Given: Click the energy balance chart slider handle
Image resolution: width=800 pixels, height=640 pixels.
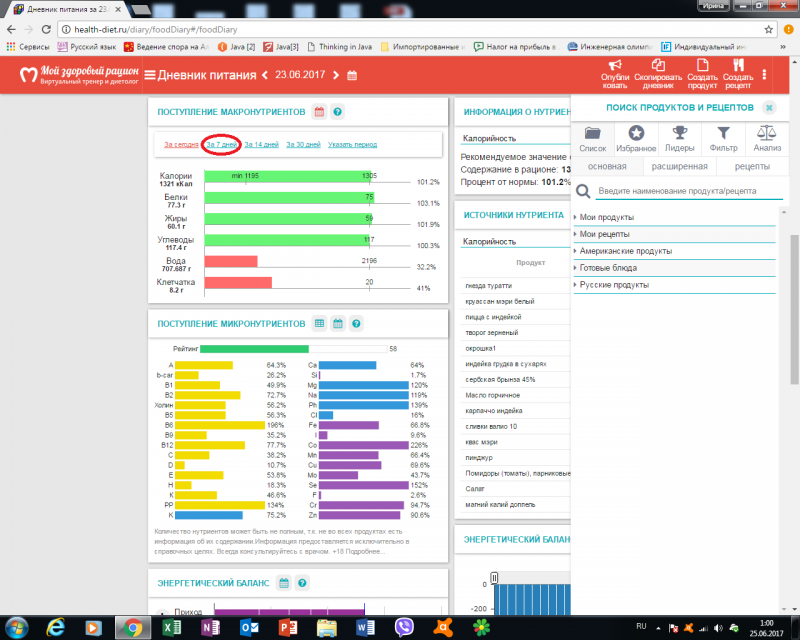Looking at the screenshot, I should (x=493, y=578).
